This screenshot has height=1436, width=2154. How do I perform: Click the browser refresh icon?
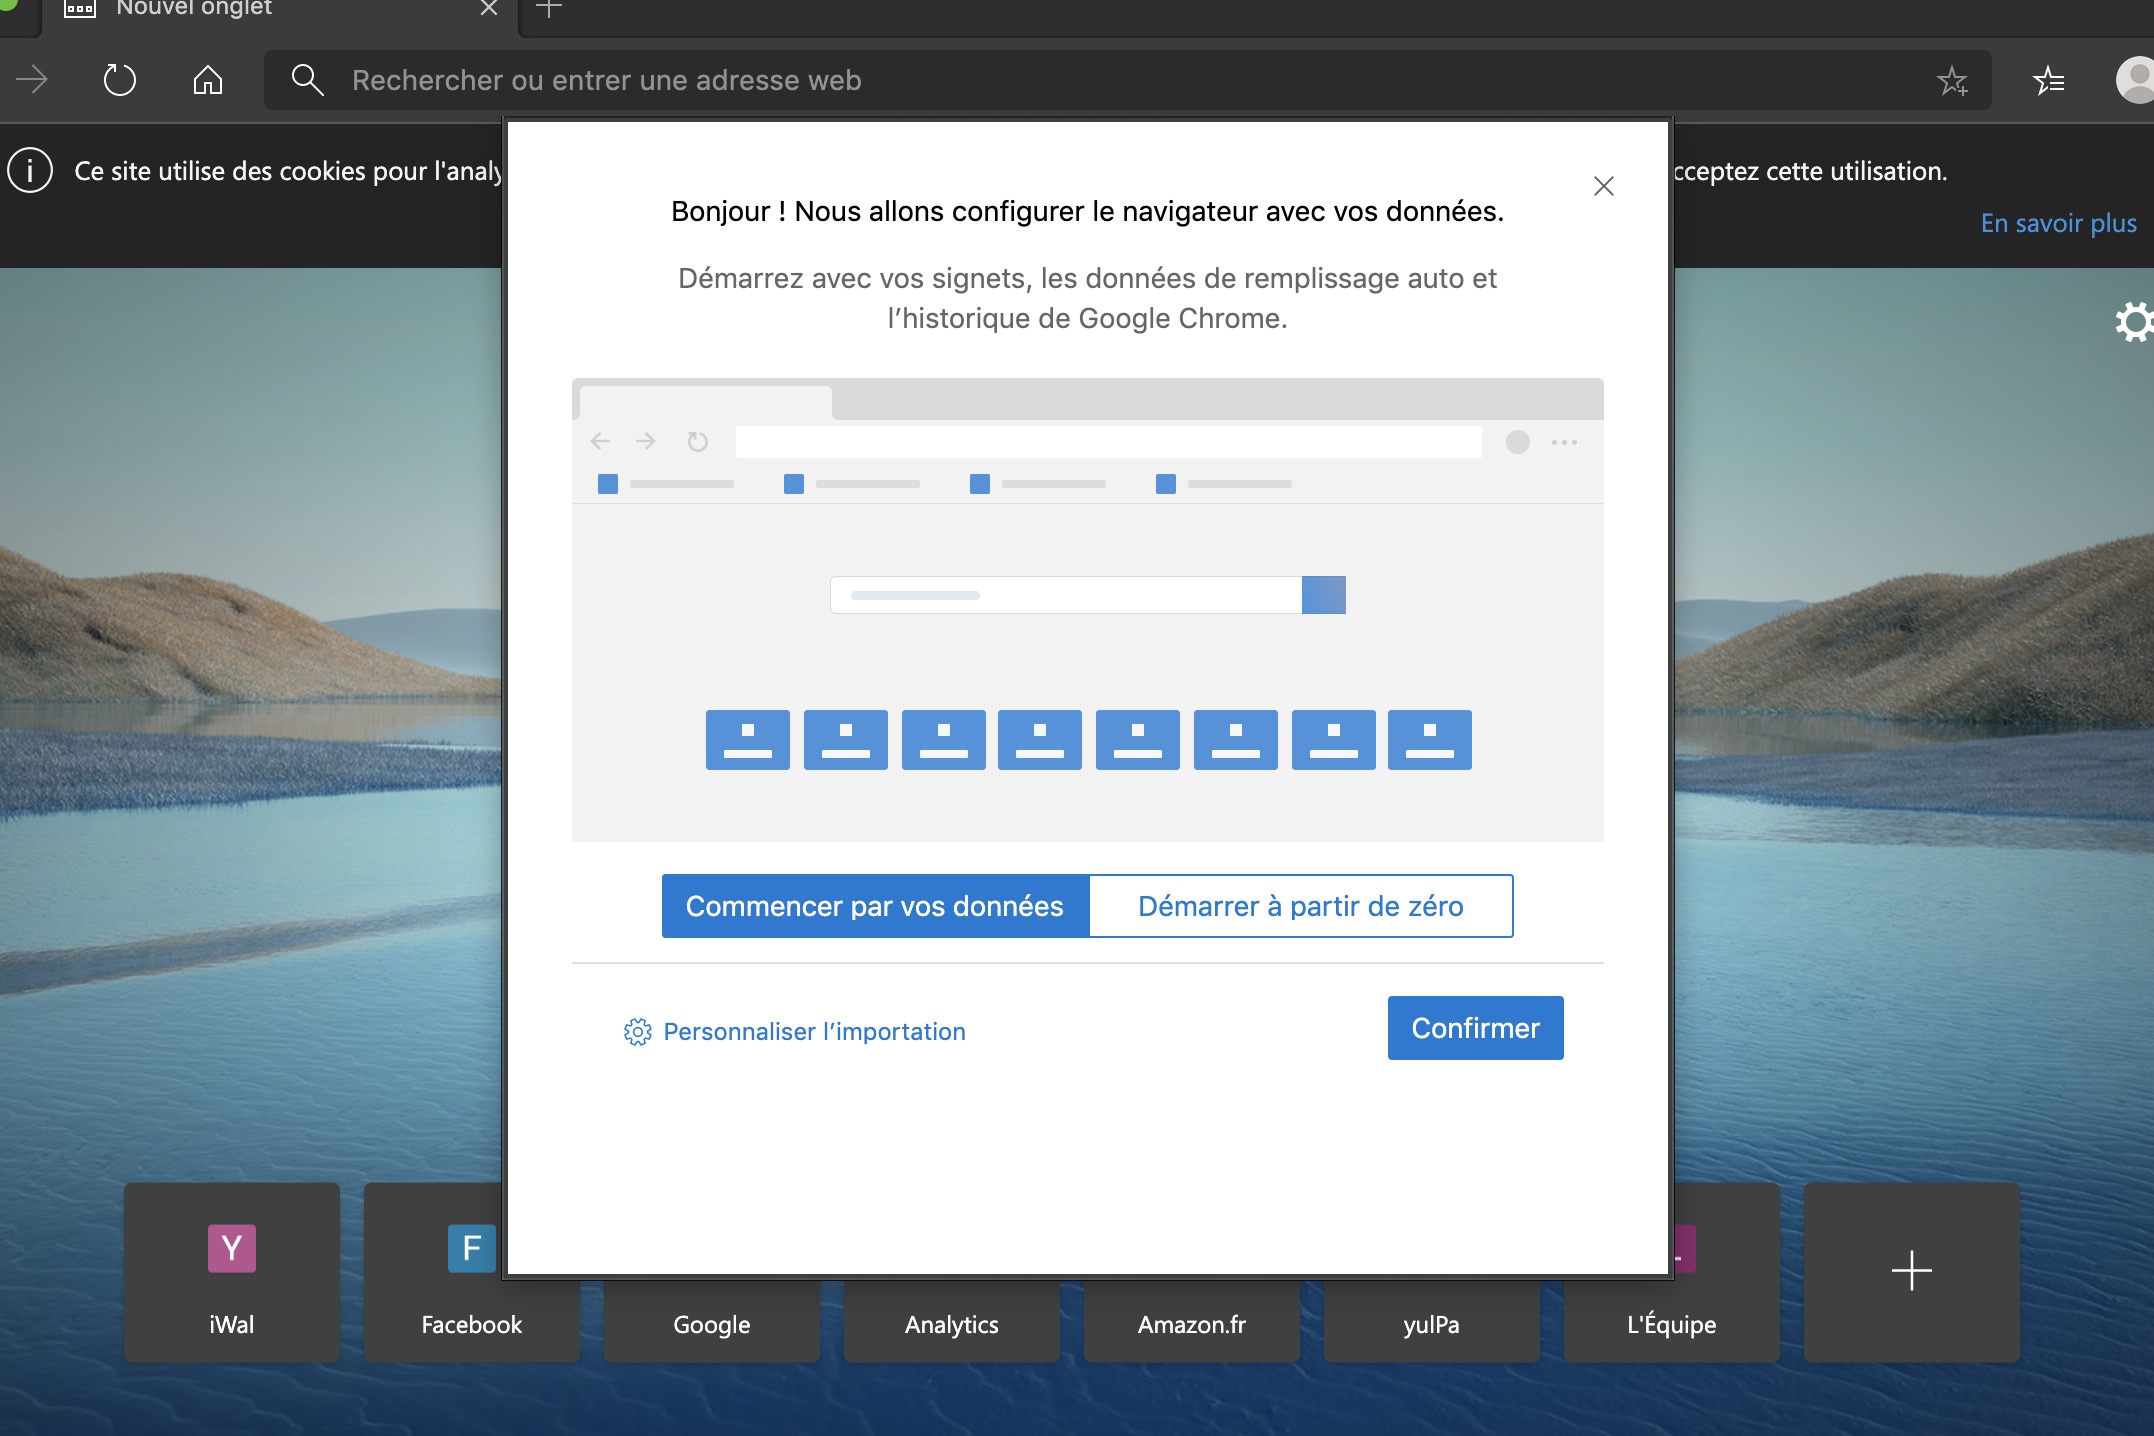119,80
